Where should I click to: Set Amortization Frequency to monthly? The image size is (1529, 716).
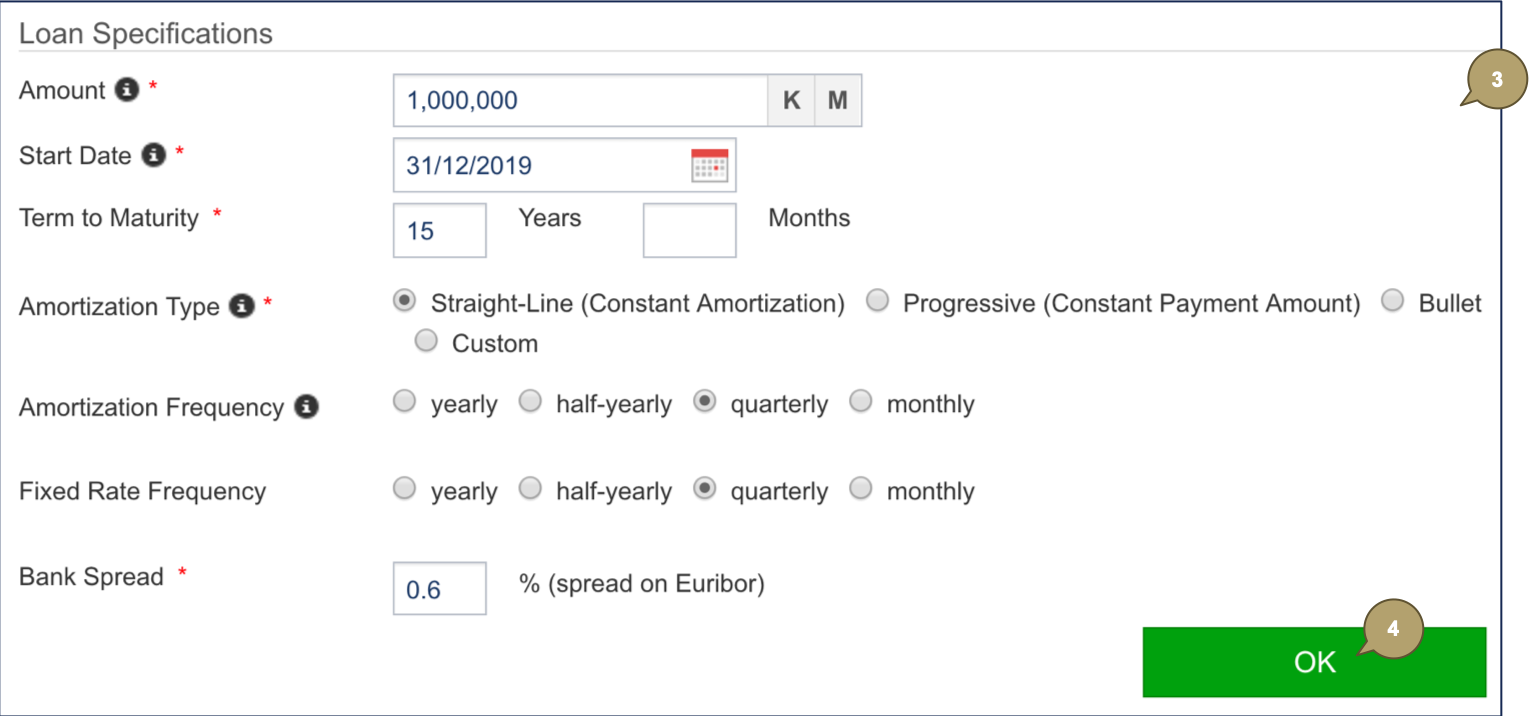(861, 403)
